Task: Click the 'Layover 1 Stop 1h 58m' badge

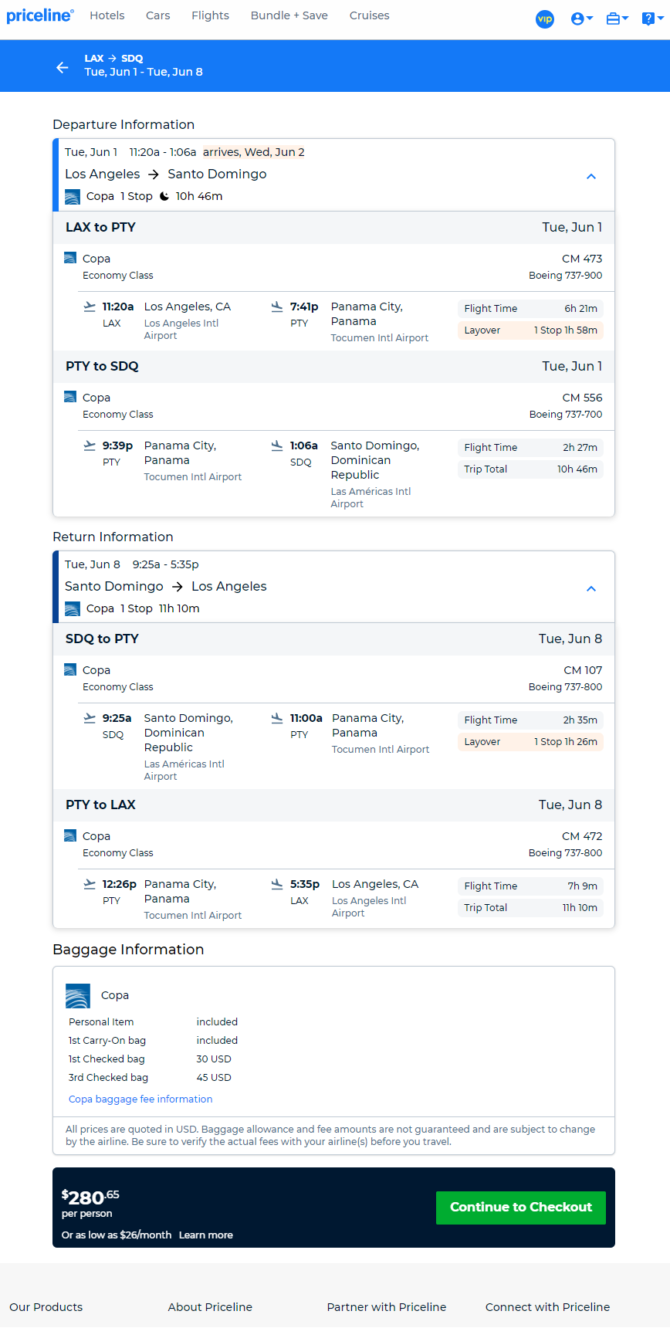Action: coord(531,330)
